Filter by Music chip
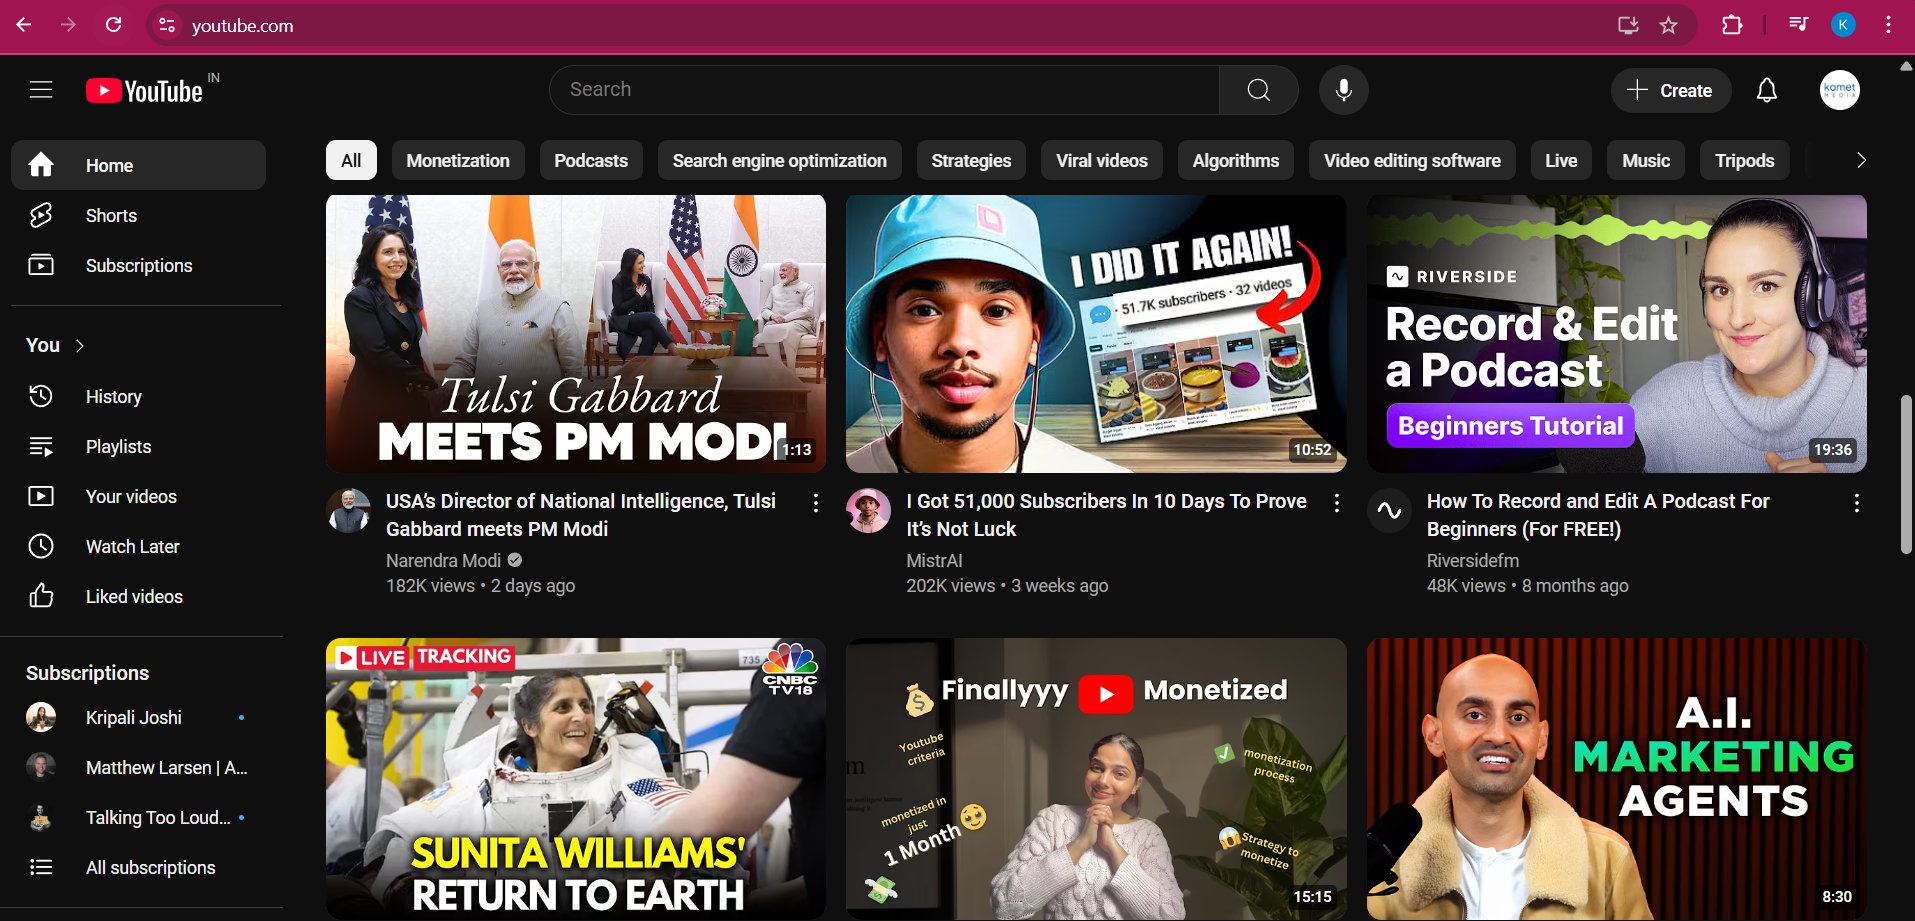Viewport: 1915px width, 921px height. (1646, 160)
